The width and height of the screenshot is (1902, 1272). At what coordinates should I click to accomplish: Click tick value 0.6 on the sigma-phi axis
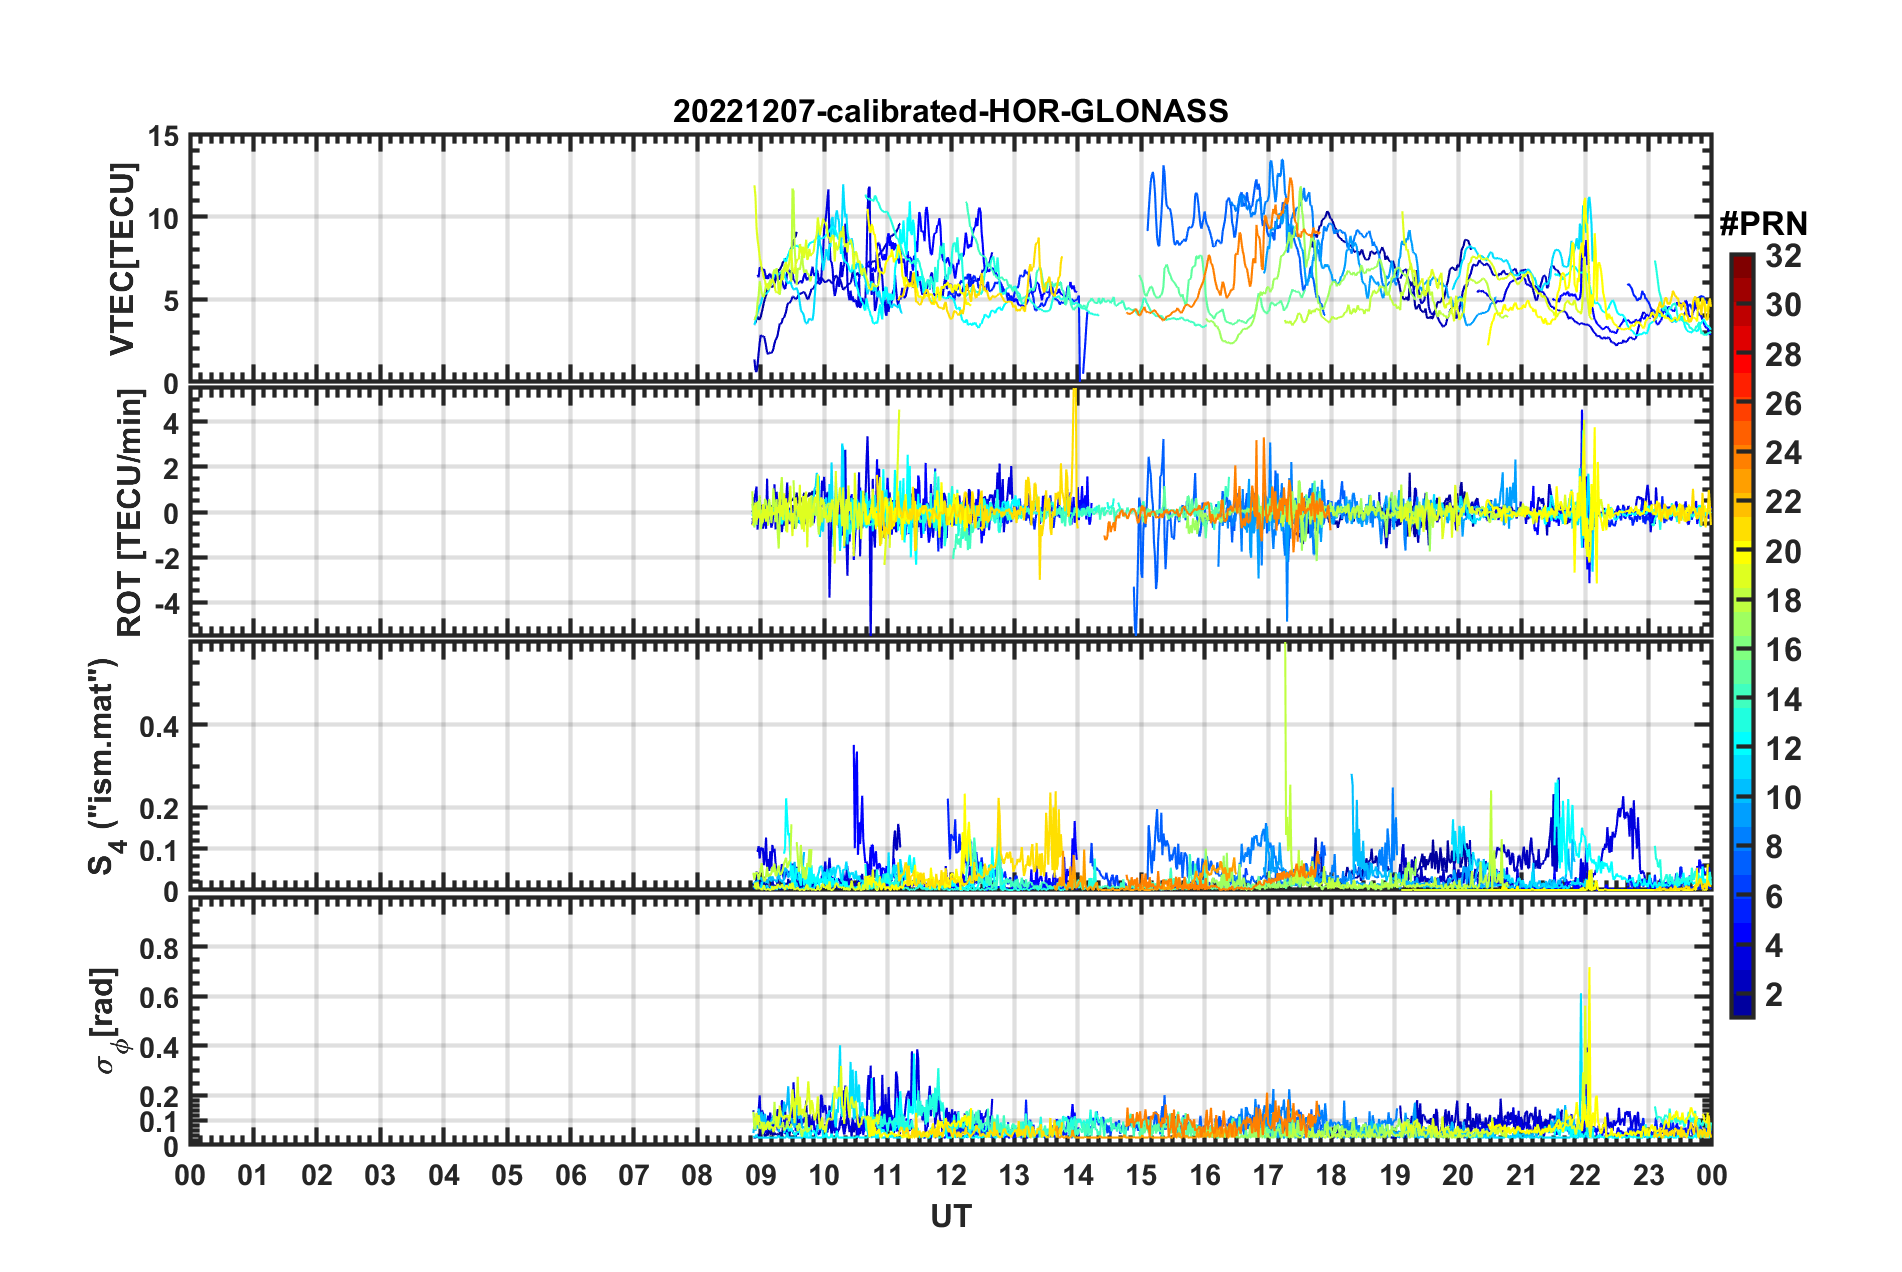tap(158, 997)
